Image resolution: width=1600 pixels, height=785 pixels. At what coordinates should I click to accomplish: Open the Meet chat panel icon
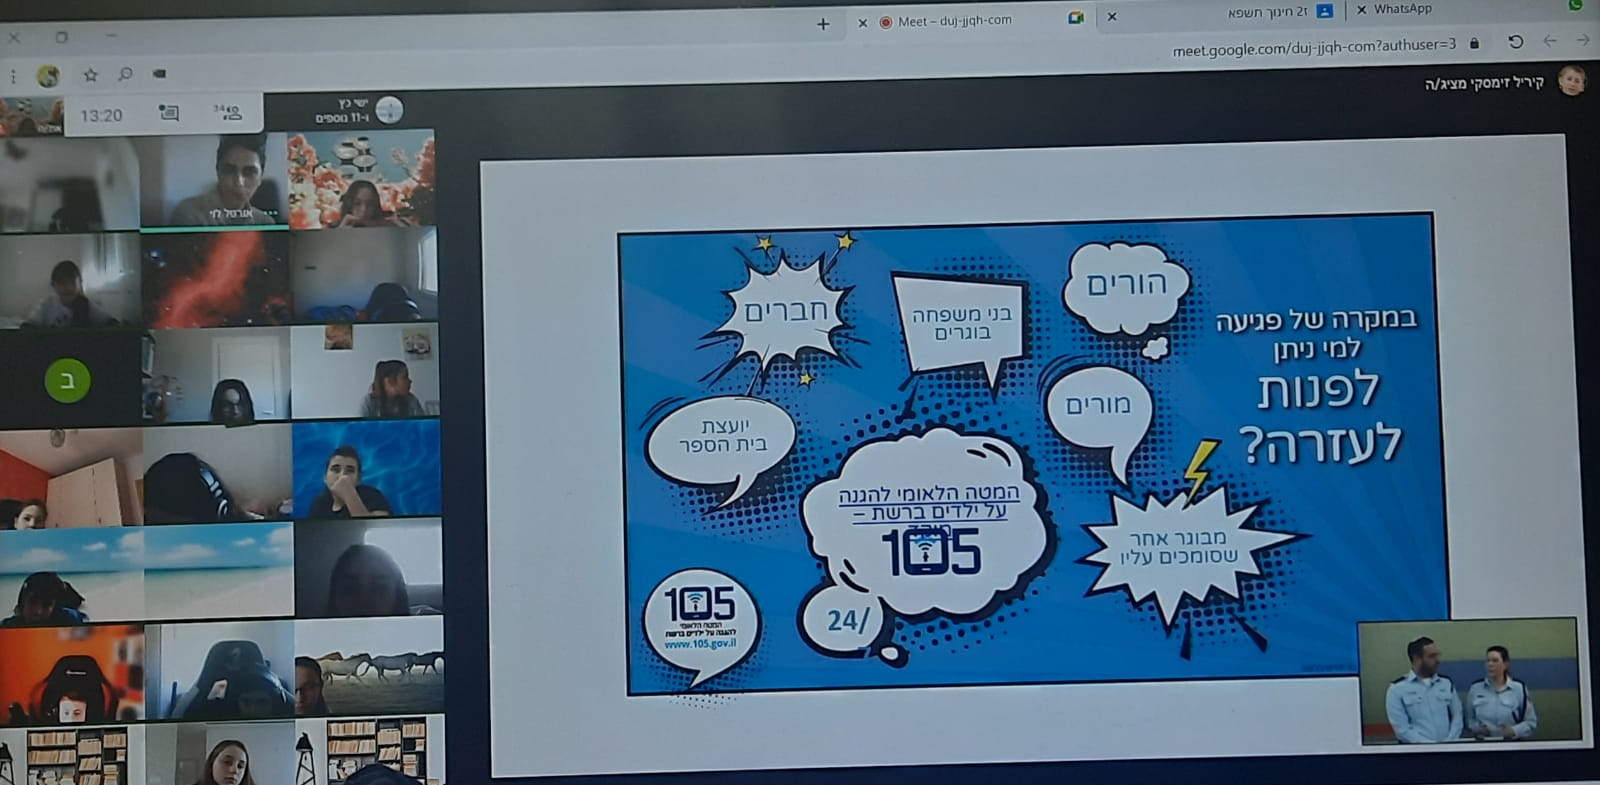(169, 113)
